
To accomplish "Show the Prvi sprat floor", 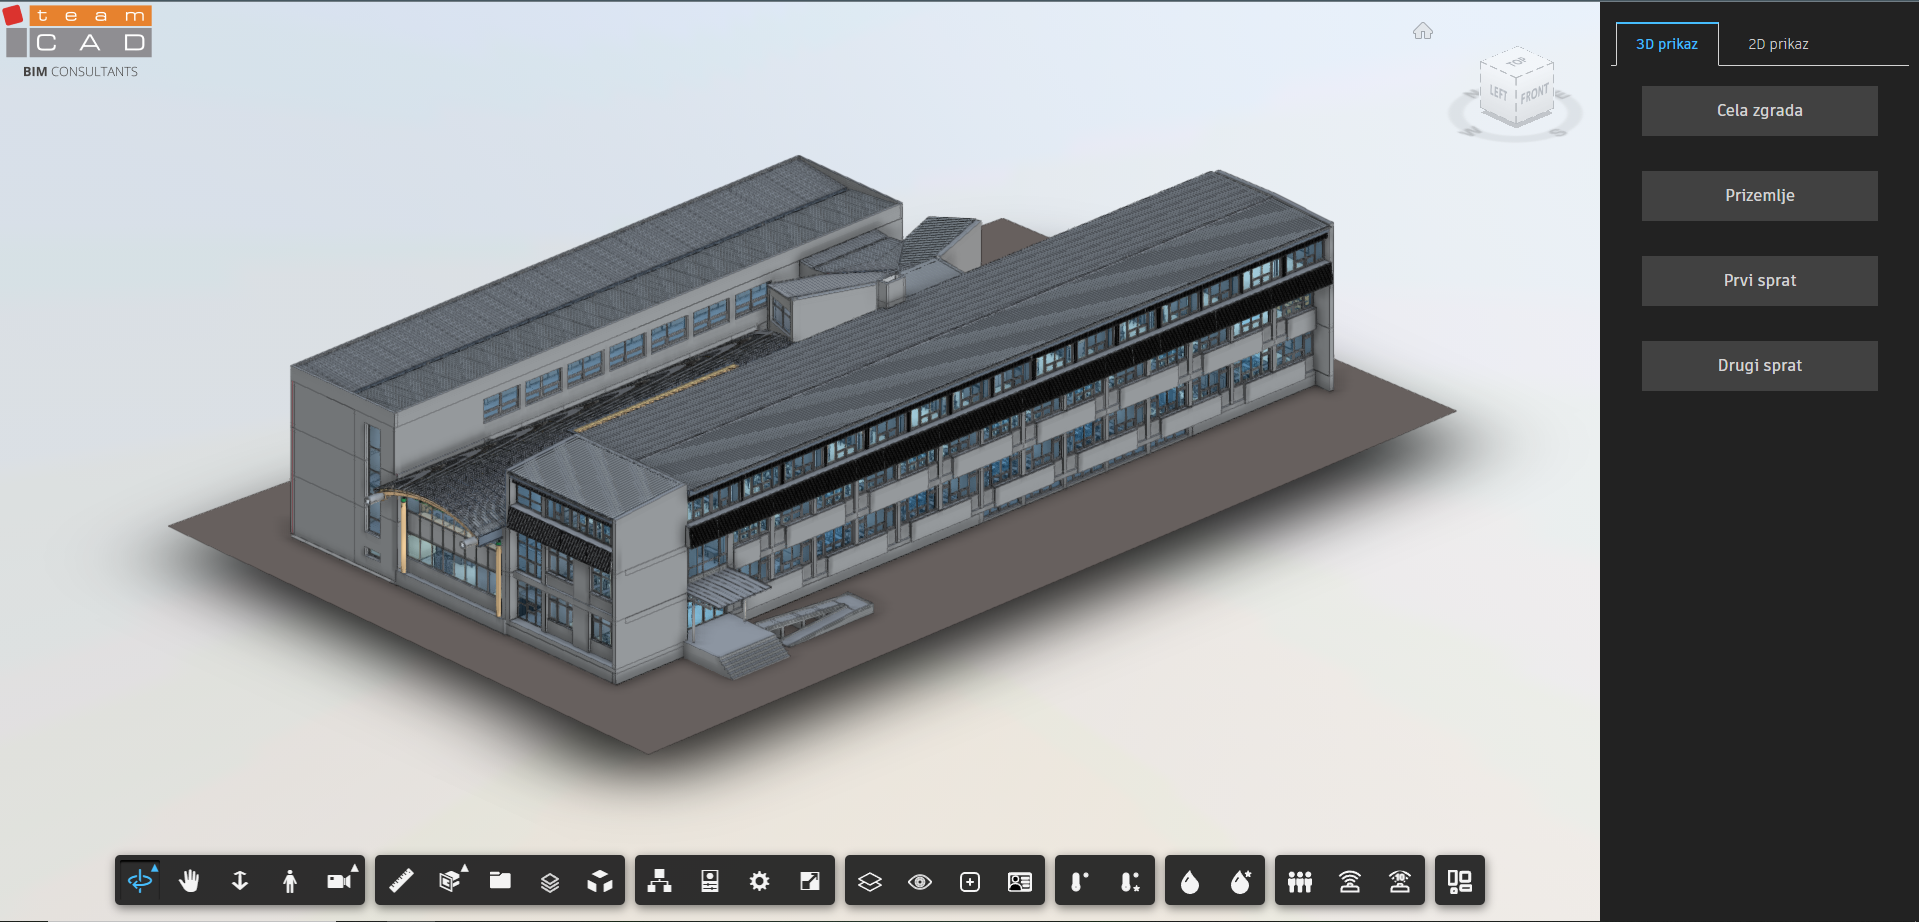I will click(1759, 281).
